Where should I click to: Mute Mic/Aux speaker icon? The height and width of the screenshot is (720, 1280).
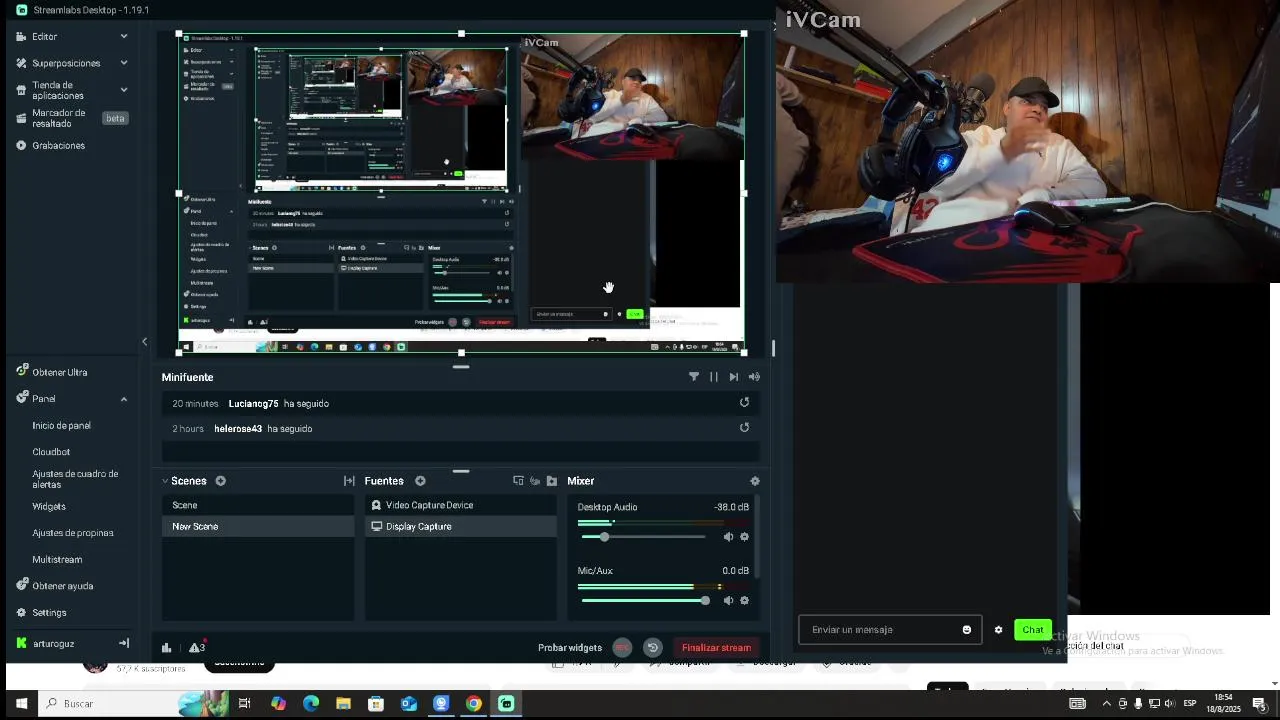click(728, 601)
